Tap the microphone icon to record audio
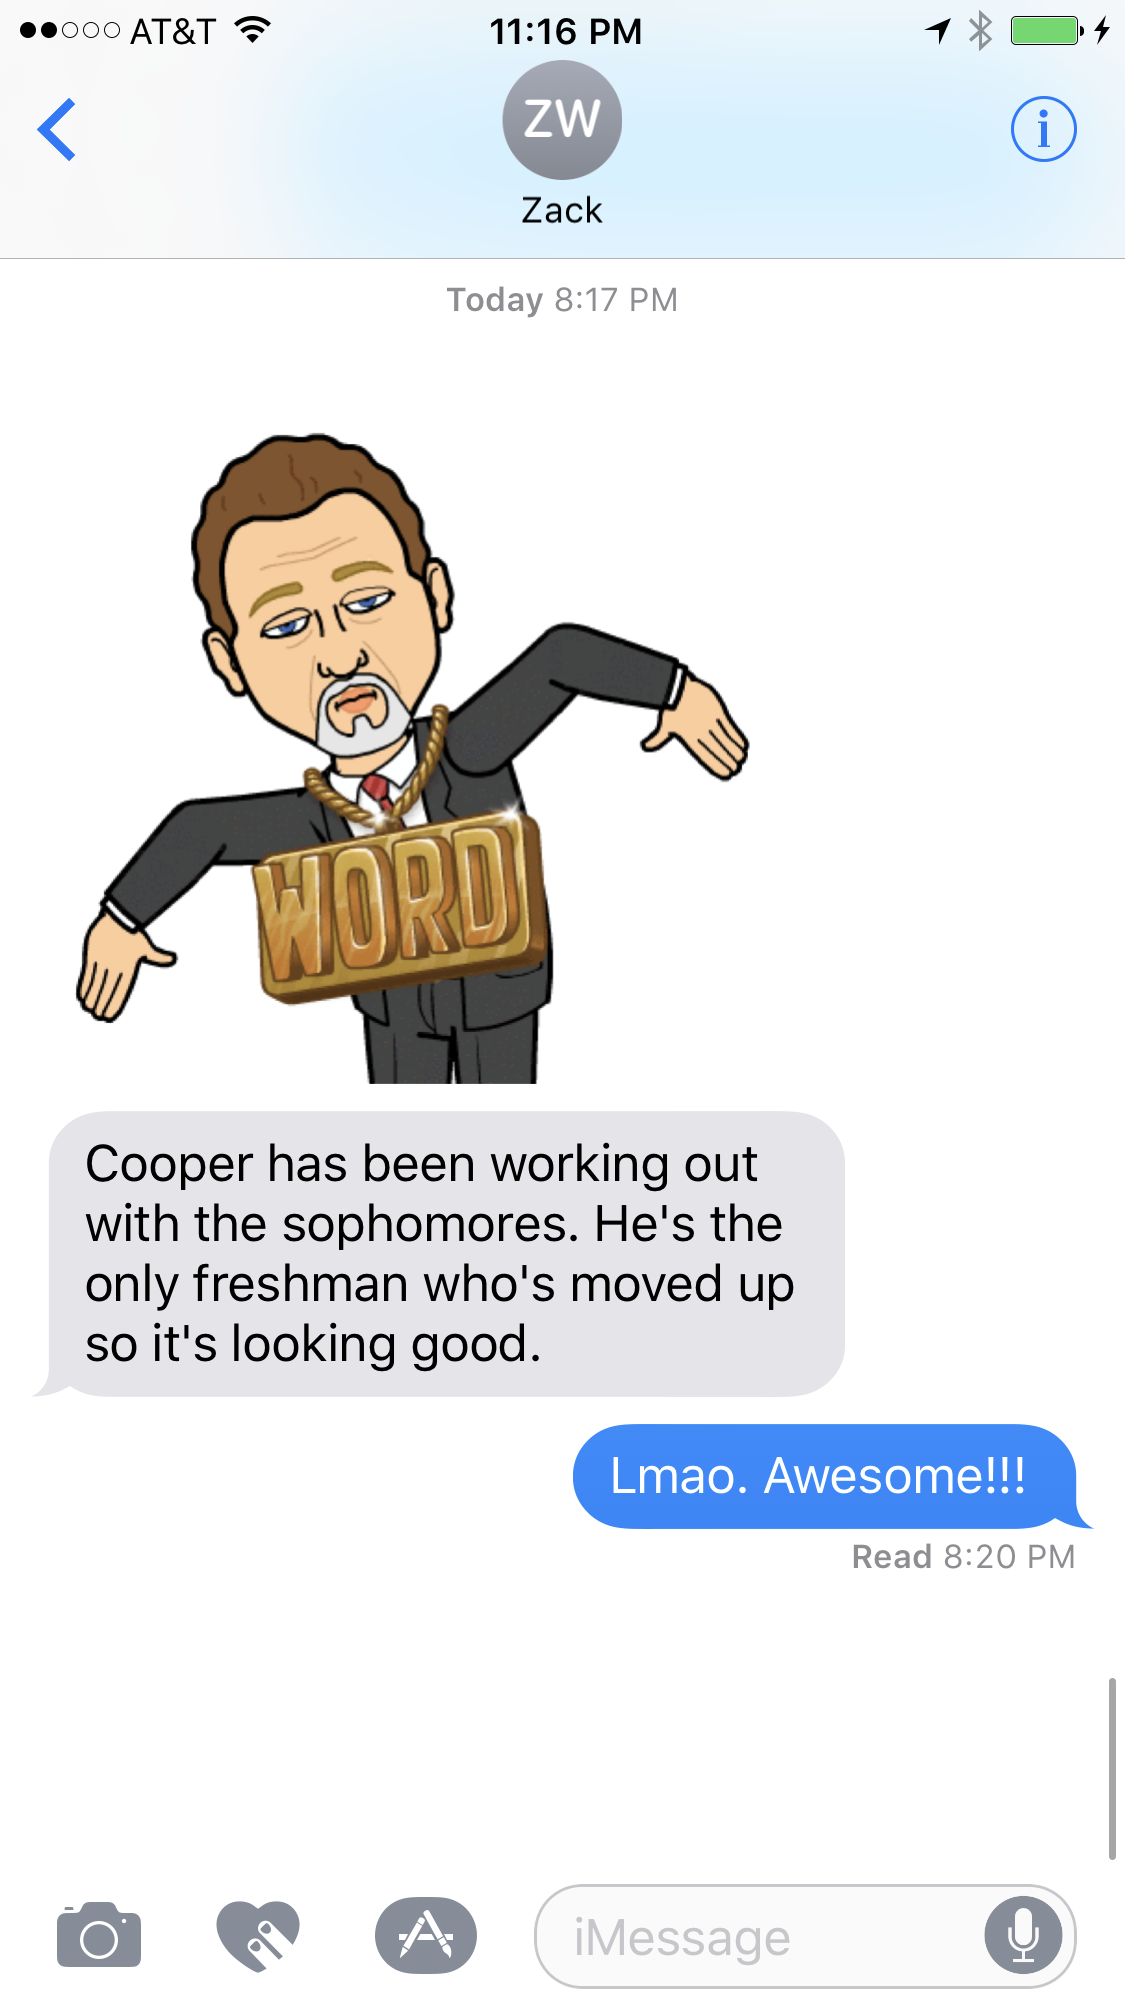 (x=1023, y=1936)
